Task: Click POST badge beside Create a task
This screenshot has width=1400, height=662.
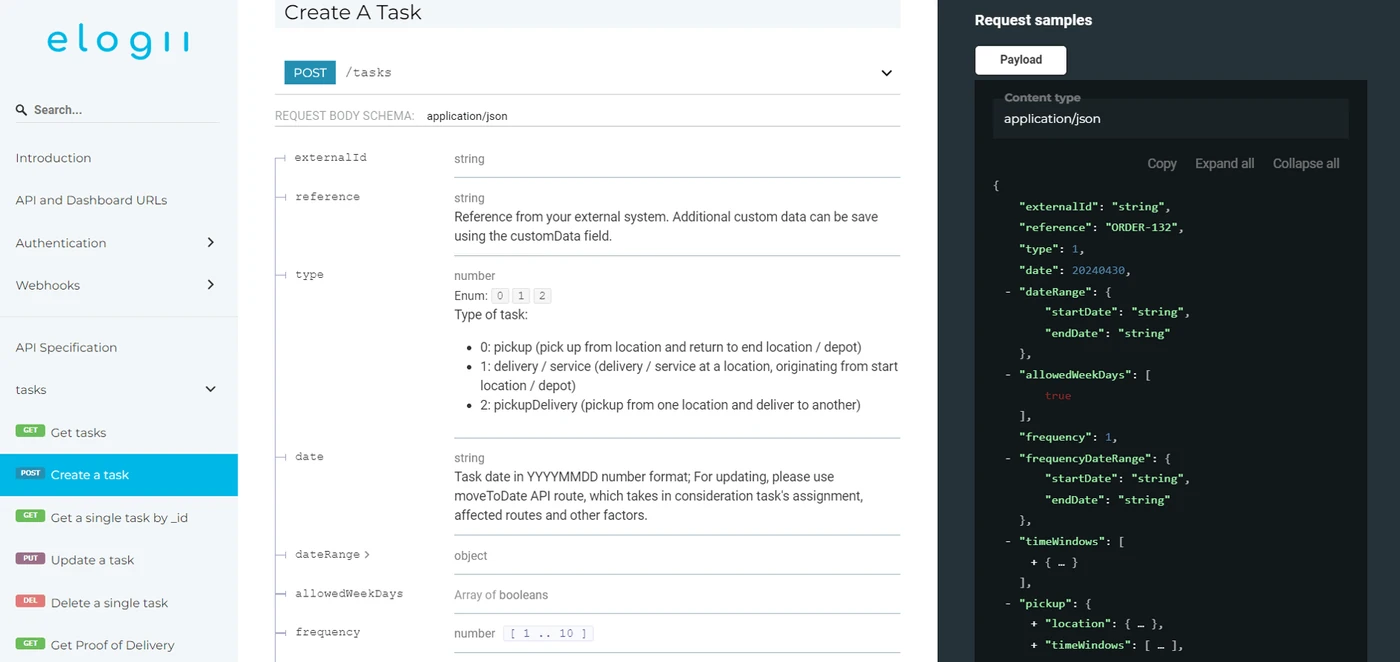Action: point(30,473)
